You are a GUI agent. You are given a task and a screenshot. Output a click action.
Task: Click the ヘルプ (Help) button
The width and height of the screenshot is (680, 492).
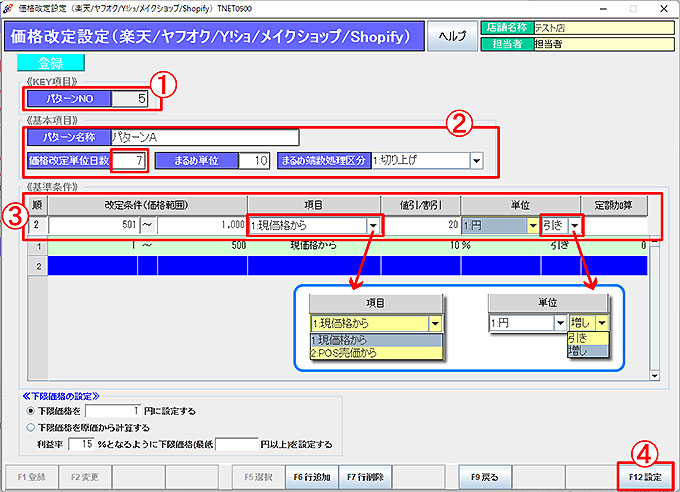(453, 37)
